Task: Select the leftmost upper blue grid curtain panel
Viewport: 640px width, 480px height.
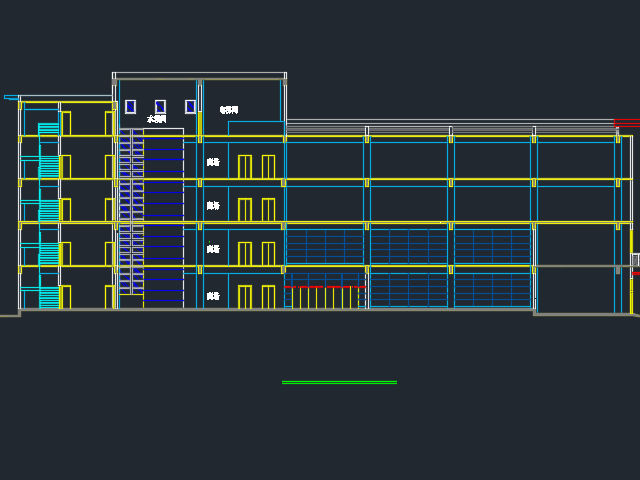Action: pyautogui.click(x=325, y=246)
